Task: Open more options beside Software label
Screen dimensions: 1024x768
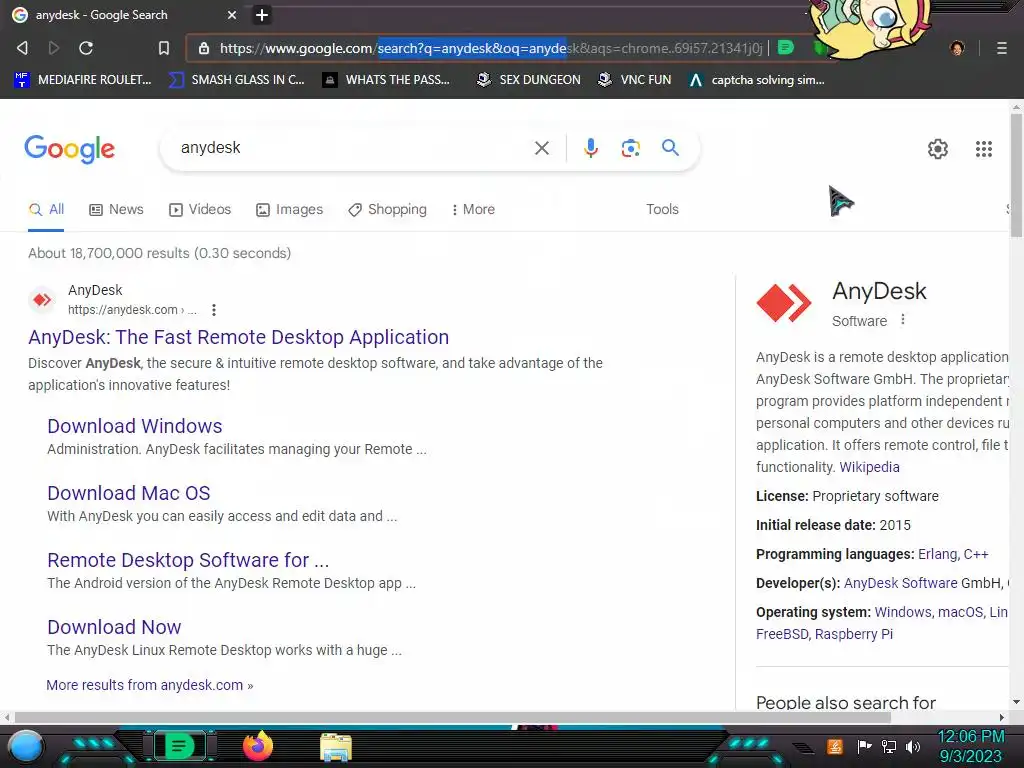Action: pyautogui.click(x=903, y=319)
